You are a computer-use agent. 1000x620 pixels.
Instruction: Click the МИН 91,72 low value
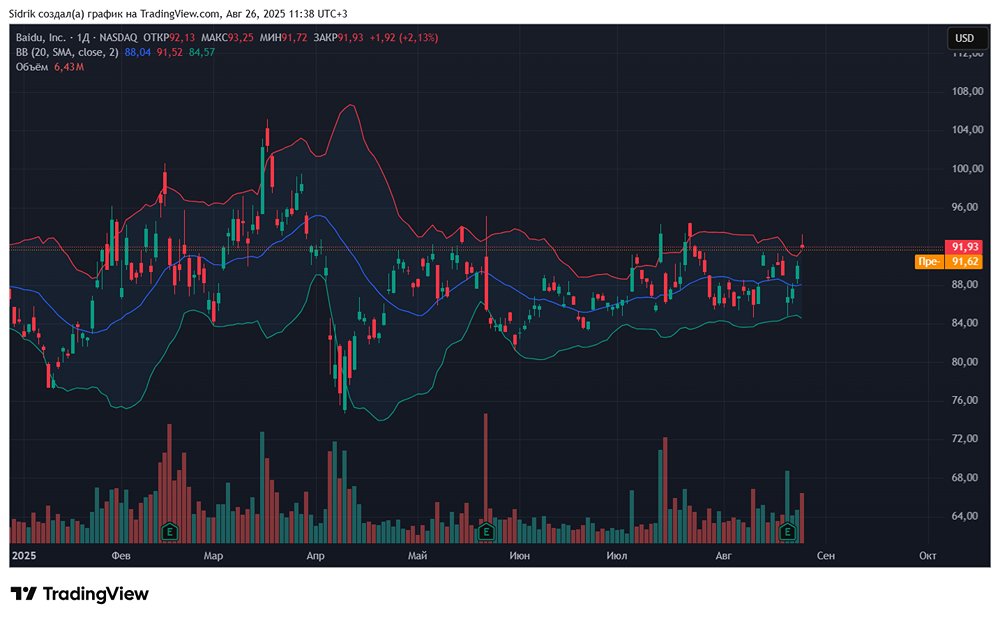point(283,38)
